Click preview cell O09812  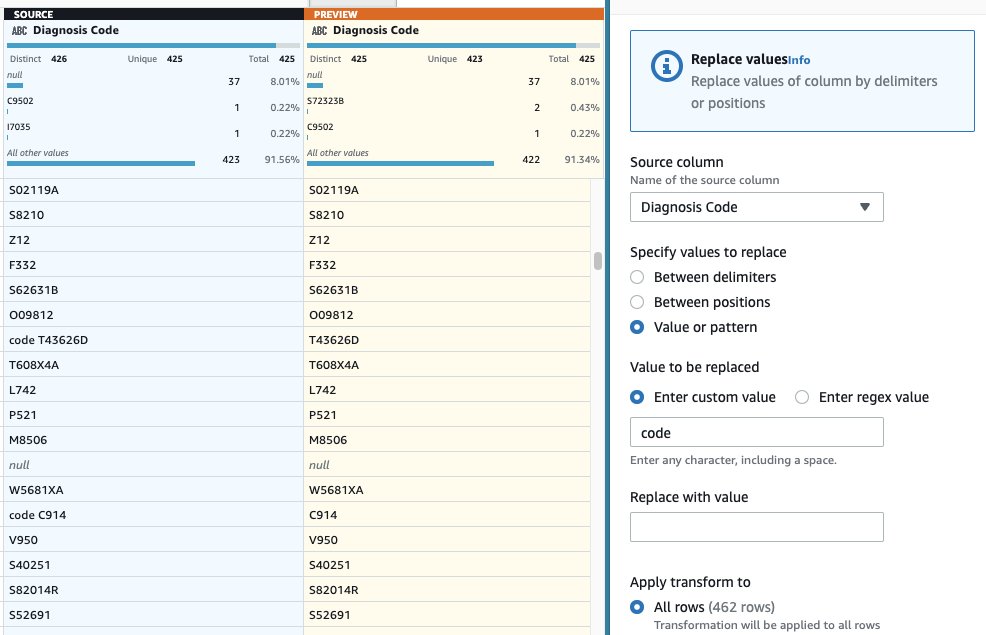tap(447, 315)
